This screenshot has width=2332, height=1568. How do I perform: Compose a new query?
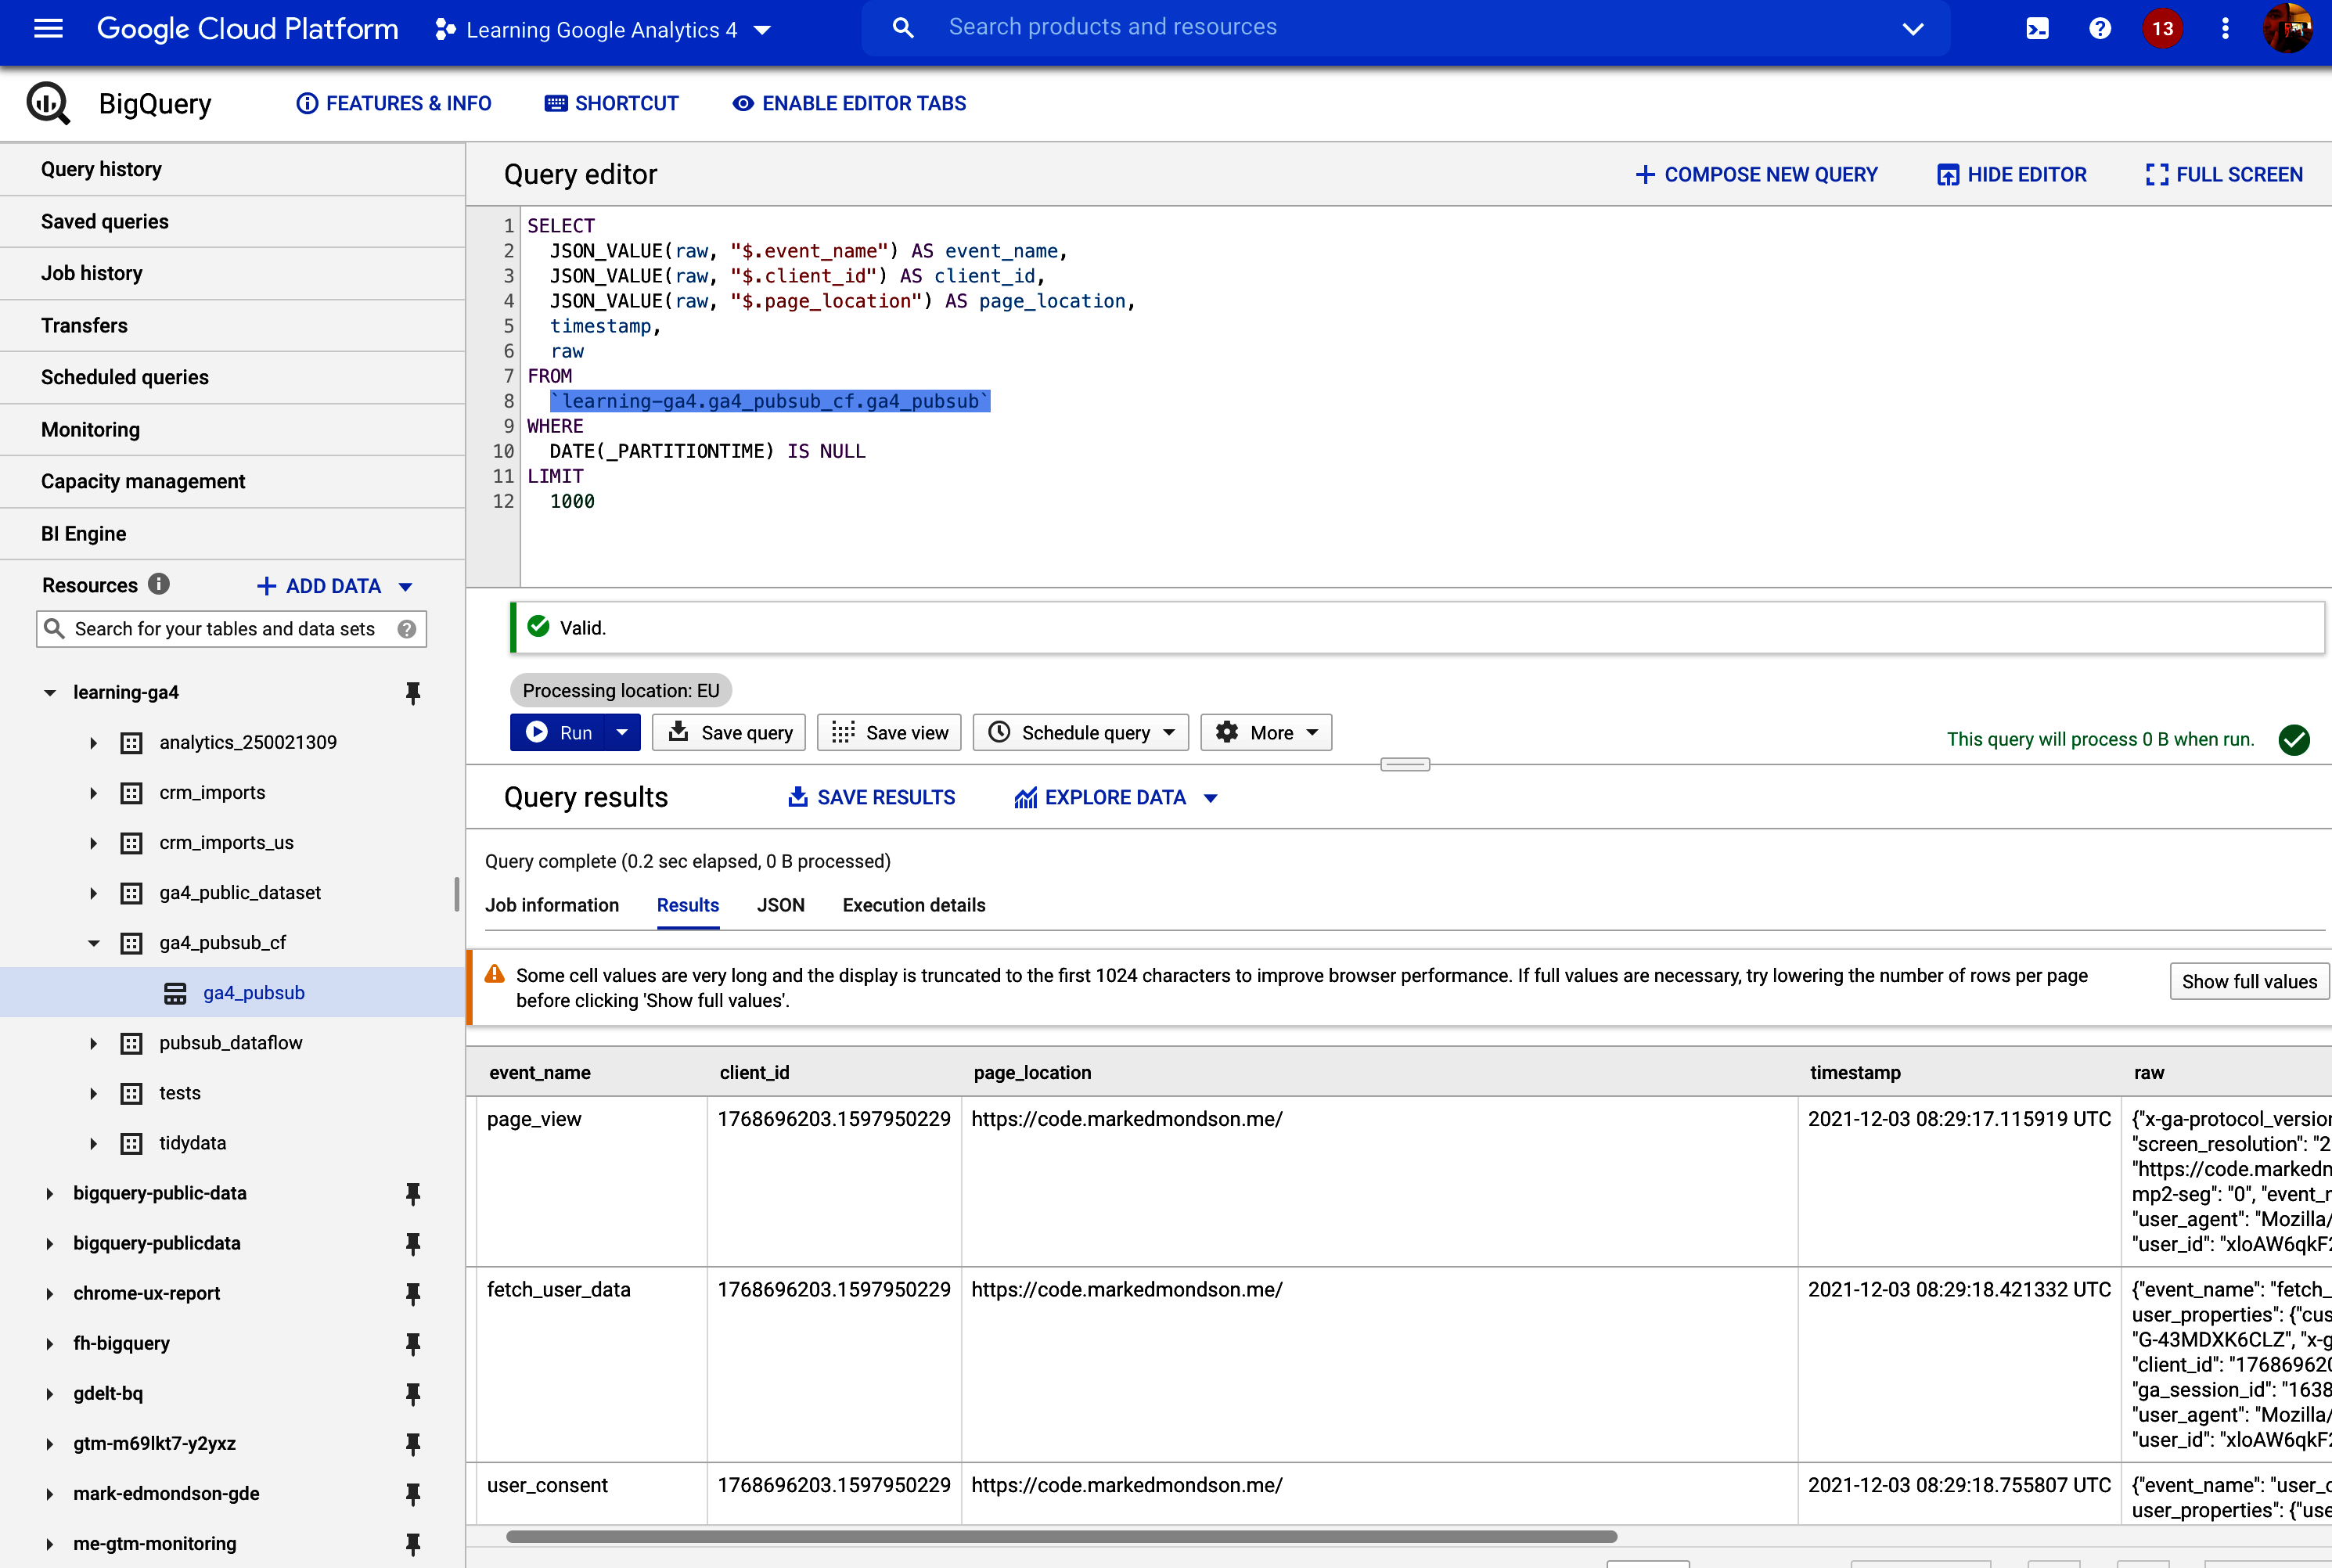(1756, 174)
